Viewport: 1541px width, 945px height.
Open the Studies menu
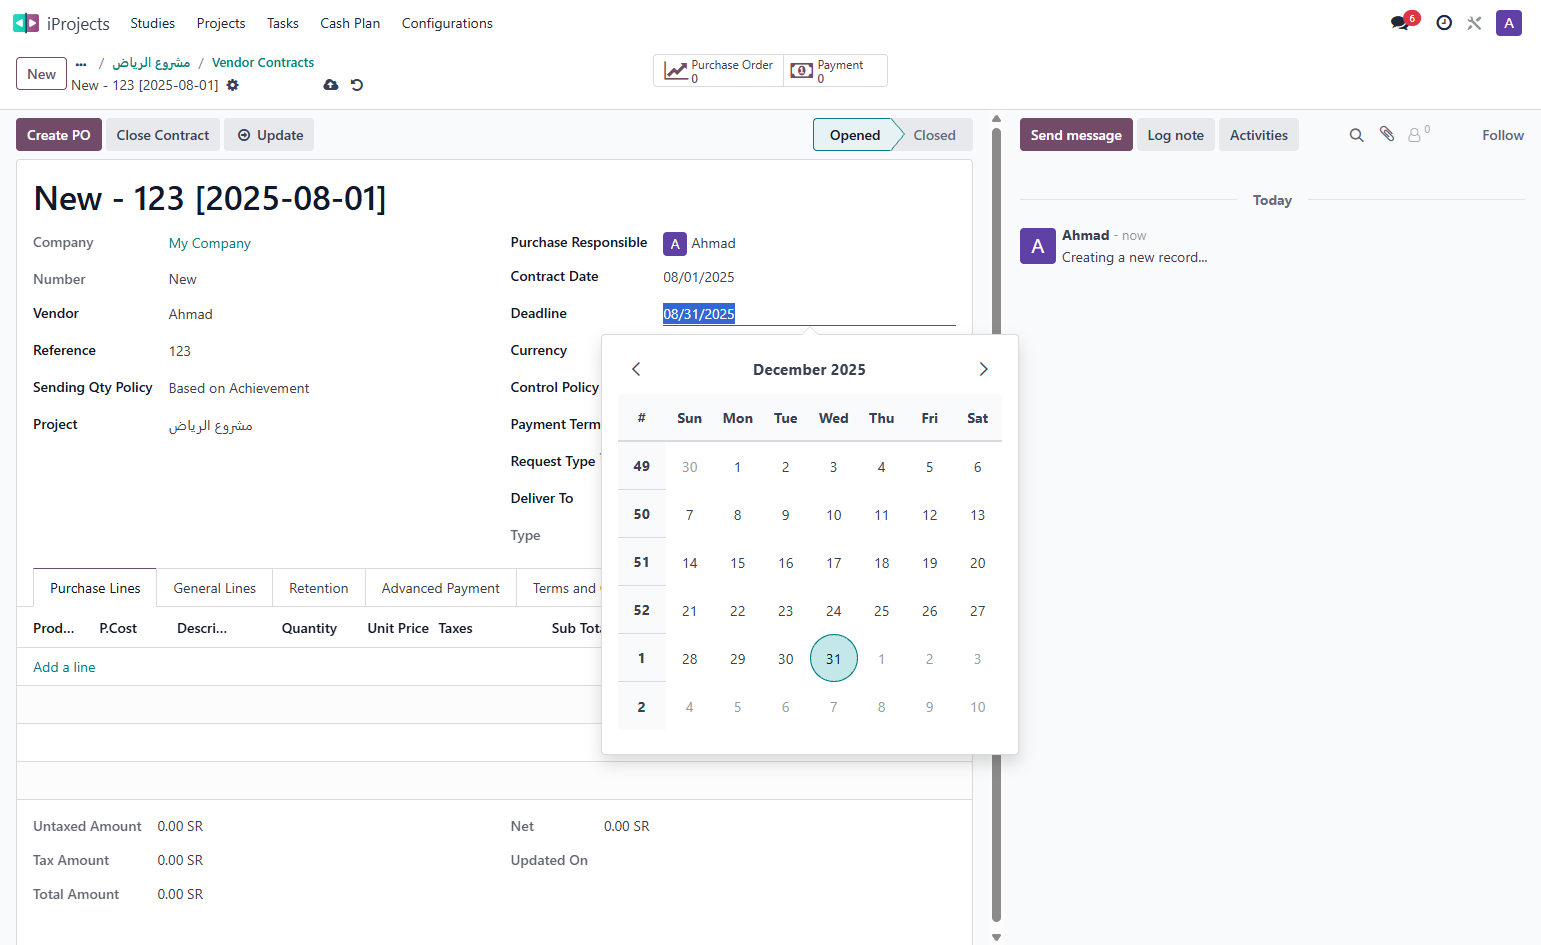click(x=152, y=23)
